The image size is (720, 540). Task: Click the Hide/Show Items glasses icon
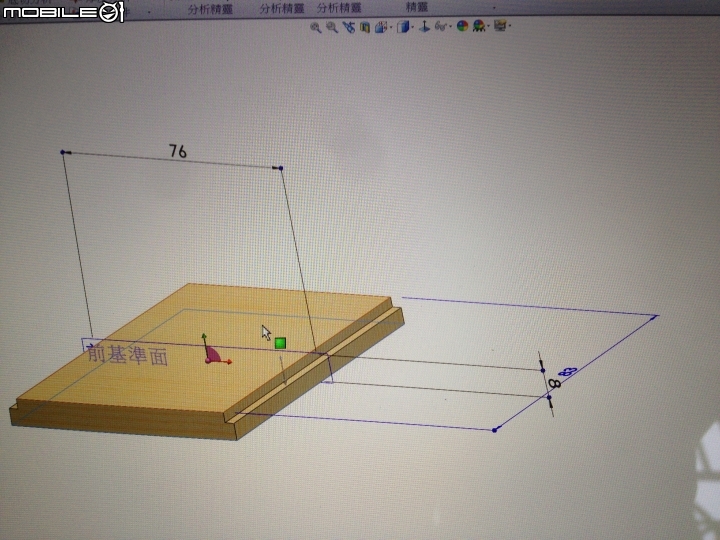(441, 27)
